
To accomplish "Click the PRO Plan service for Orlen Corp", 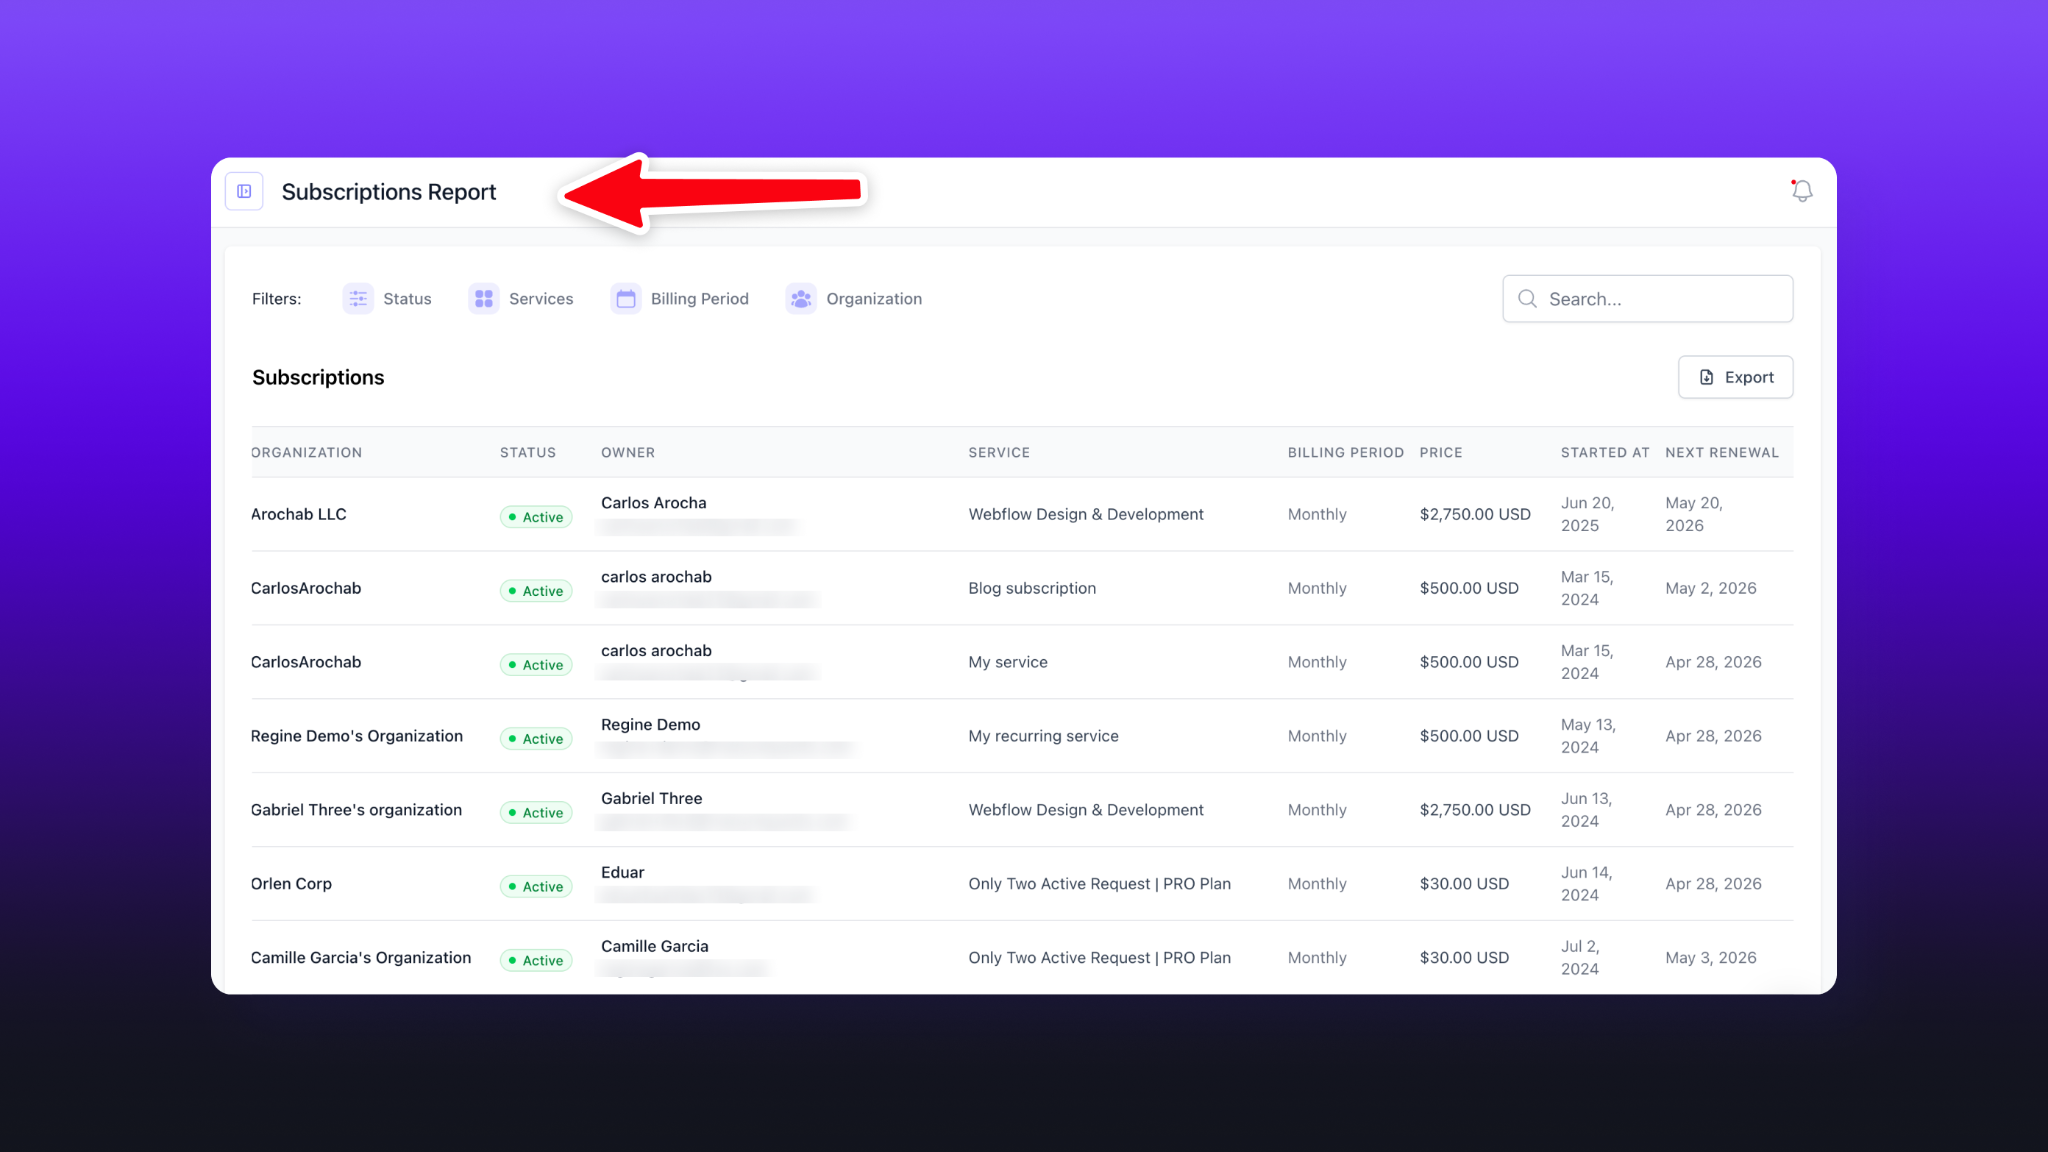I will click(x=1099, y=884).
